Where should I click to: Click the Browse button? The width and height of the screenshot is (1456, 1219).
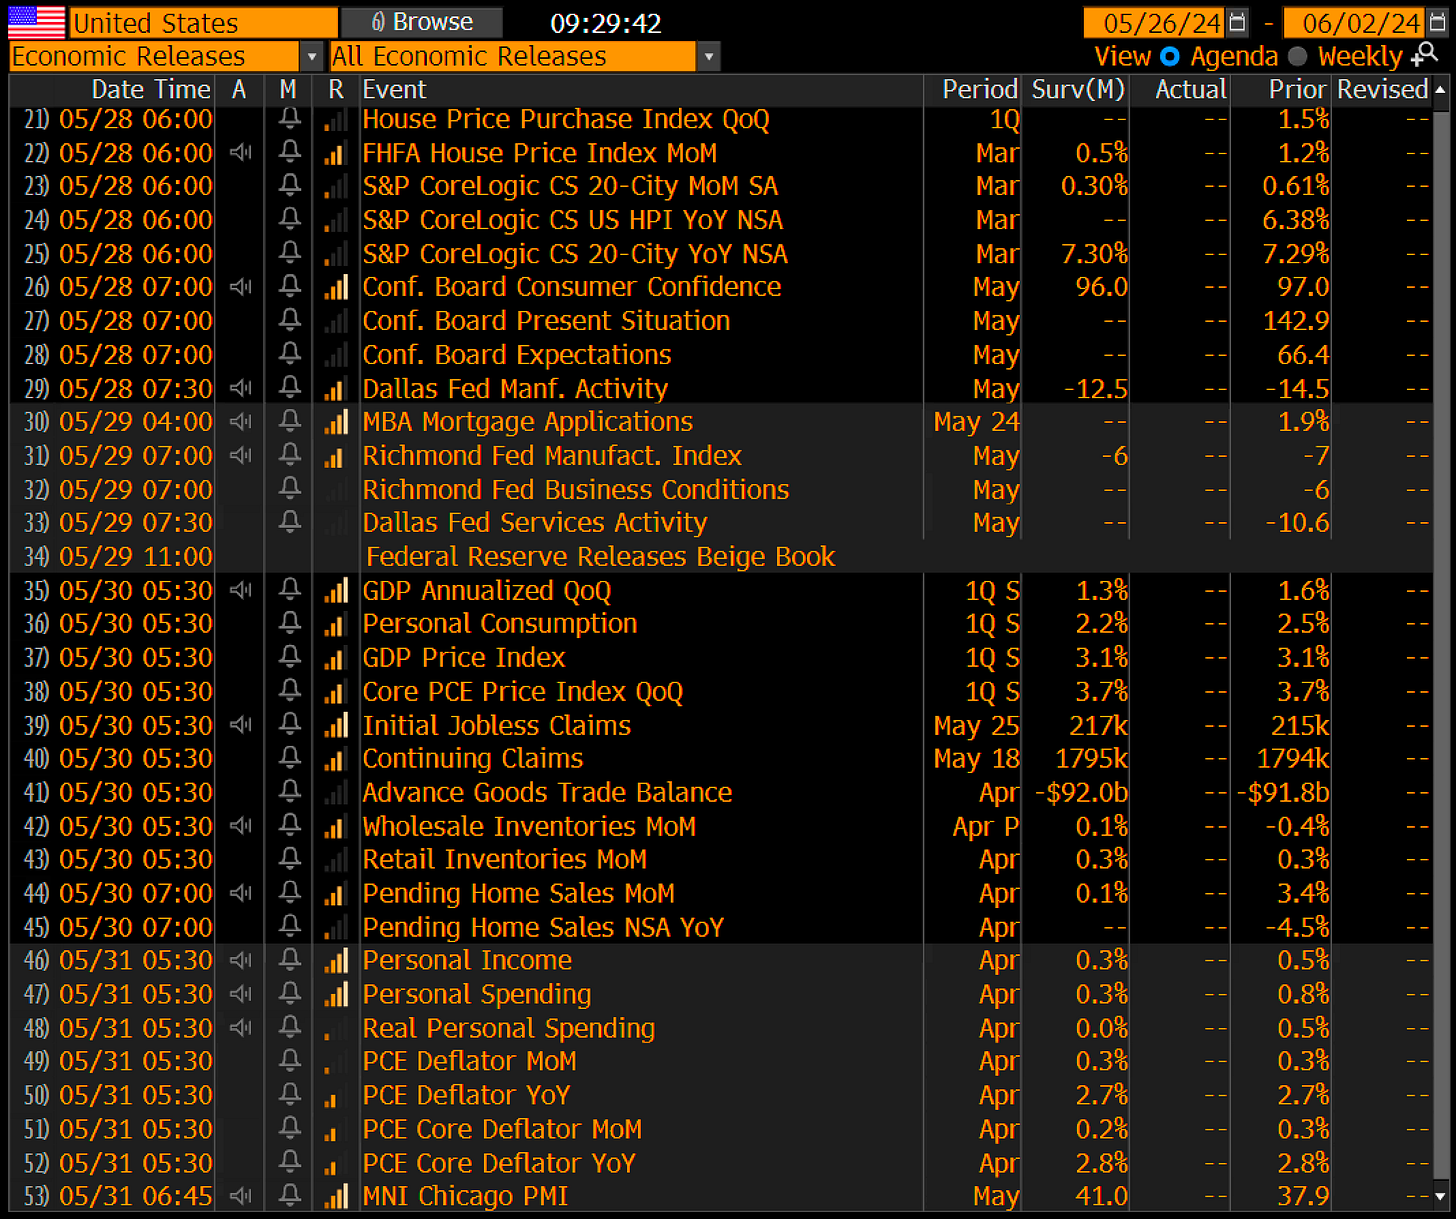pyautogui.click(x=421, y=22)
